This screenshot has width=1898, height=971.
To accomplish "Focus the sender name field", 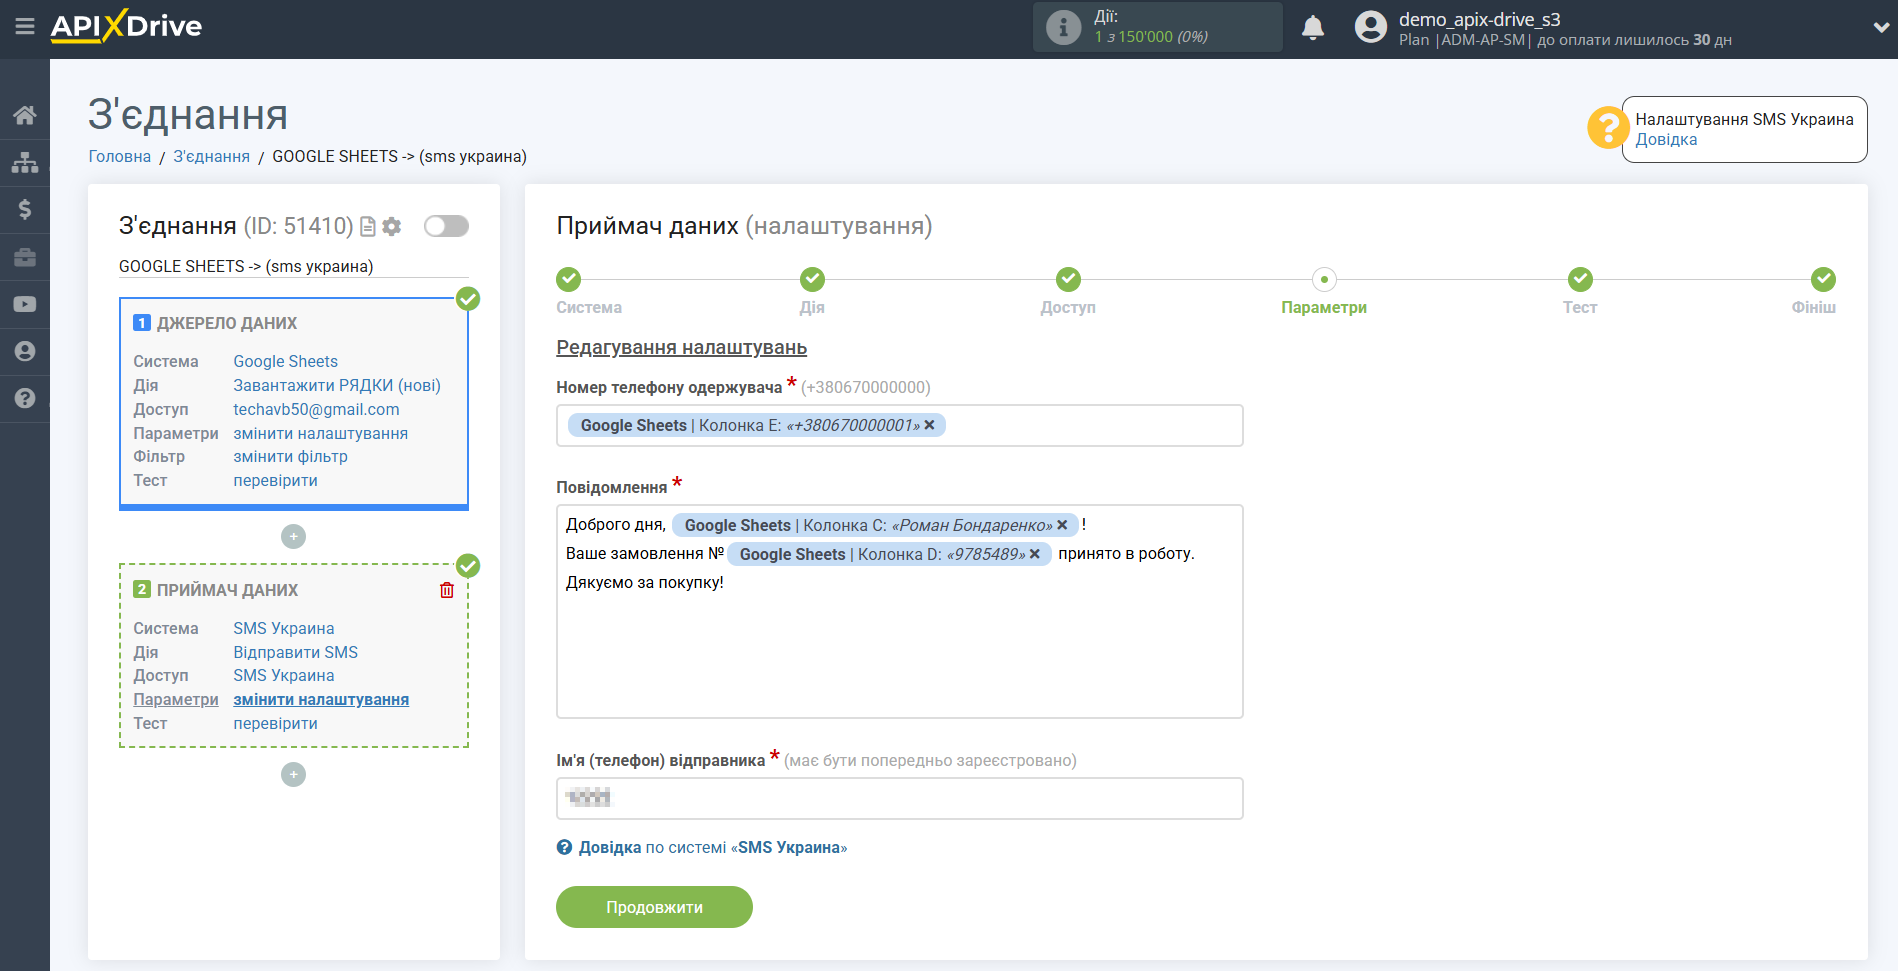I will pyautogui.click(x=900, y=799).
